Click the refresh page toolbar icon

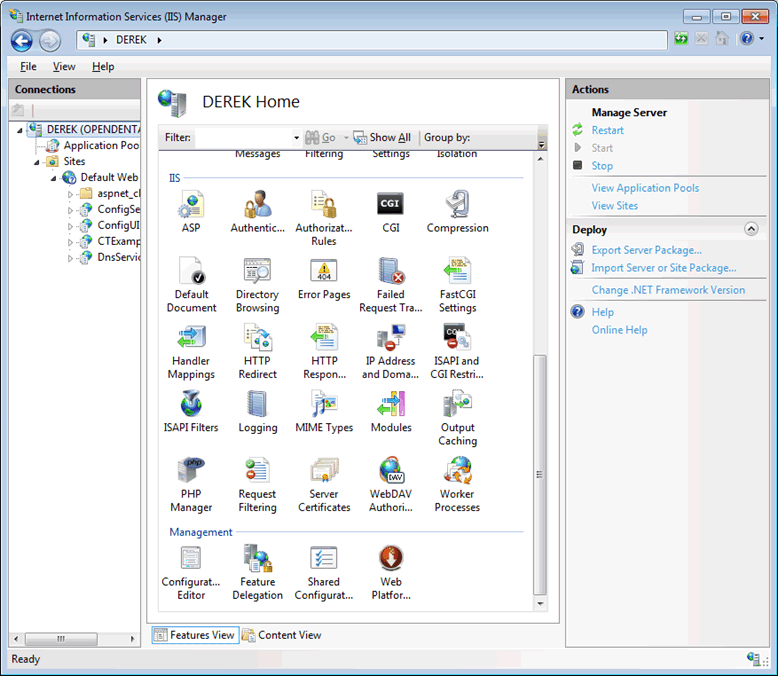point(681,38)
